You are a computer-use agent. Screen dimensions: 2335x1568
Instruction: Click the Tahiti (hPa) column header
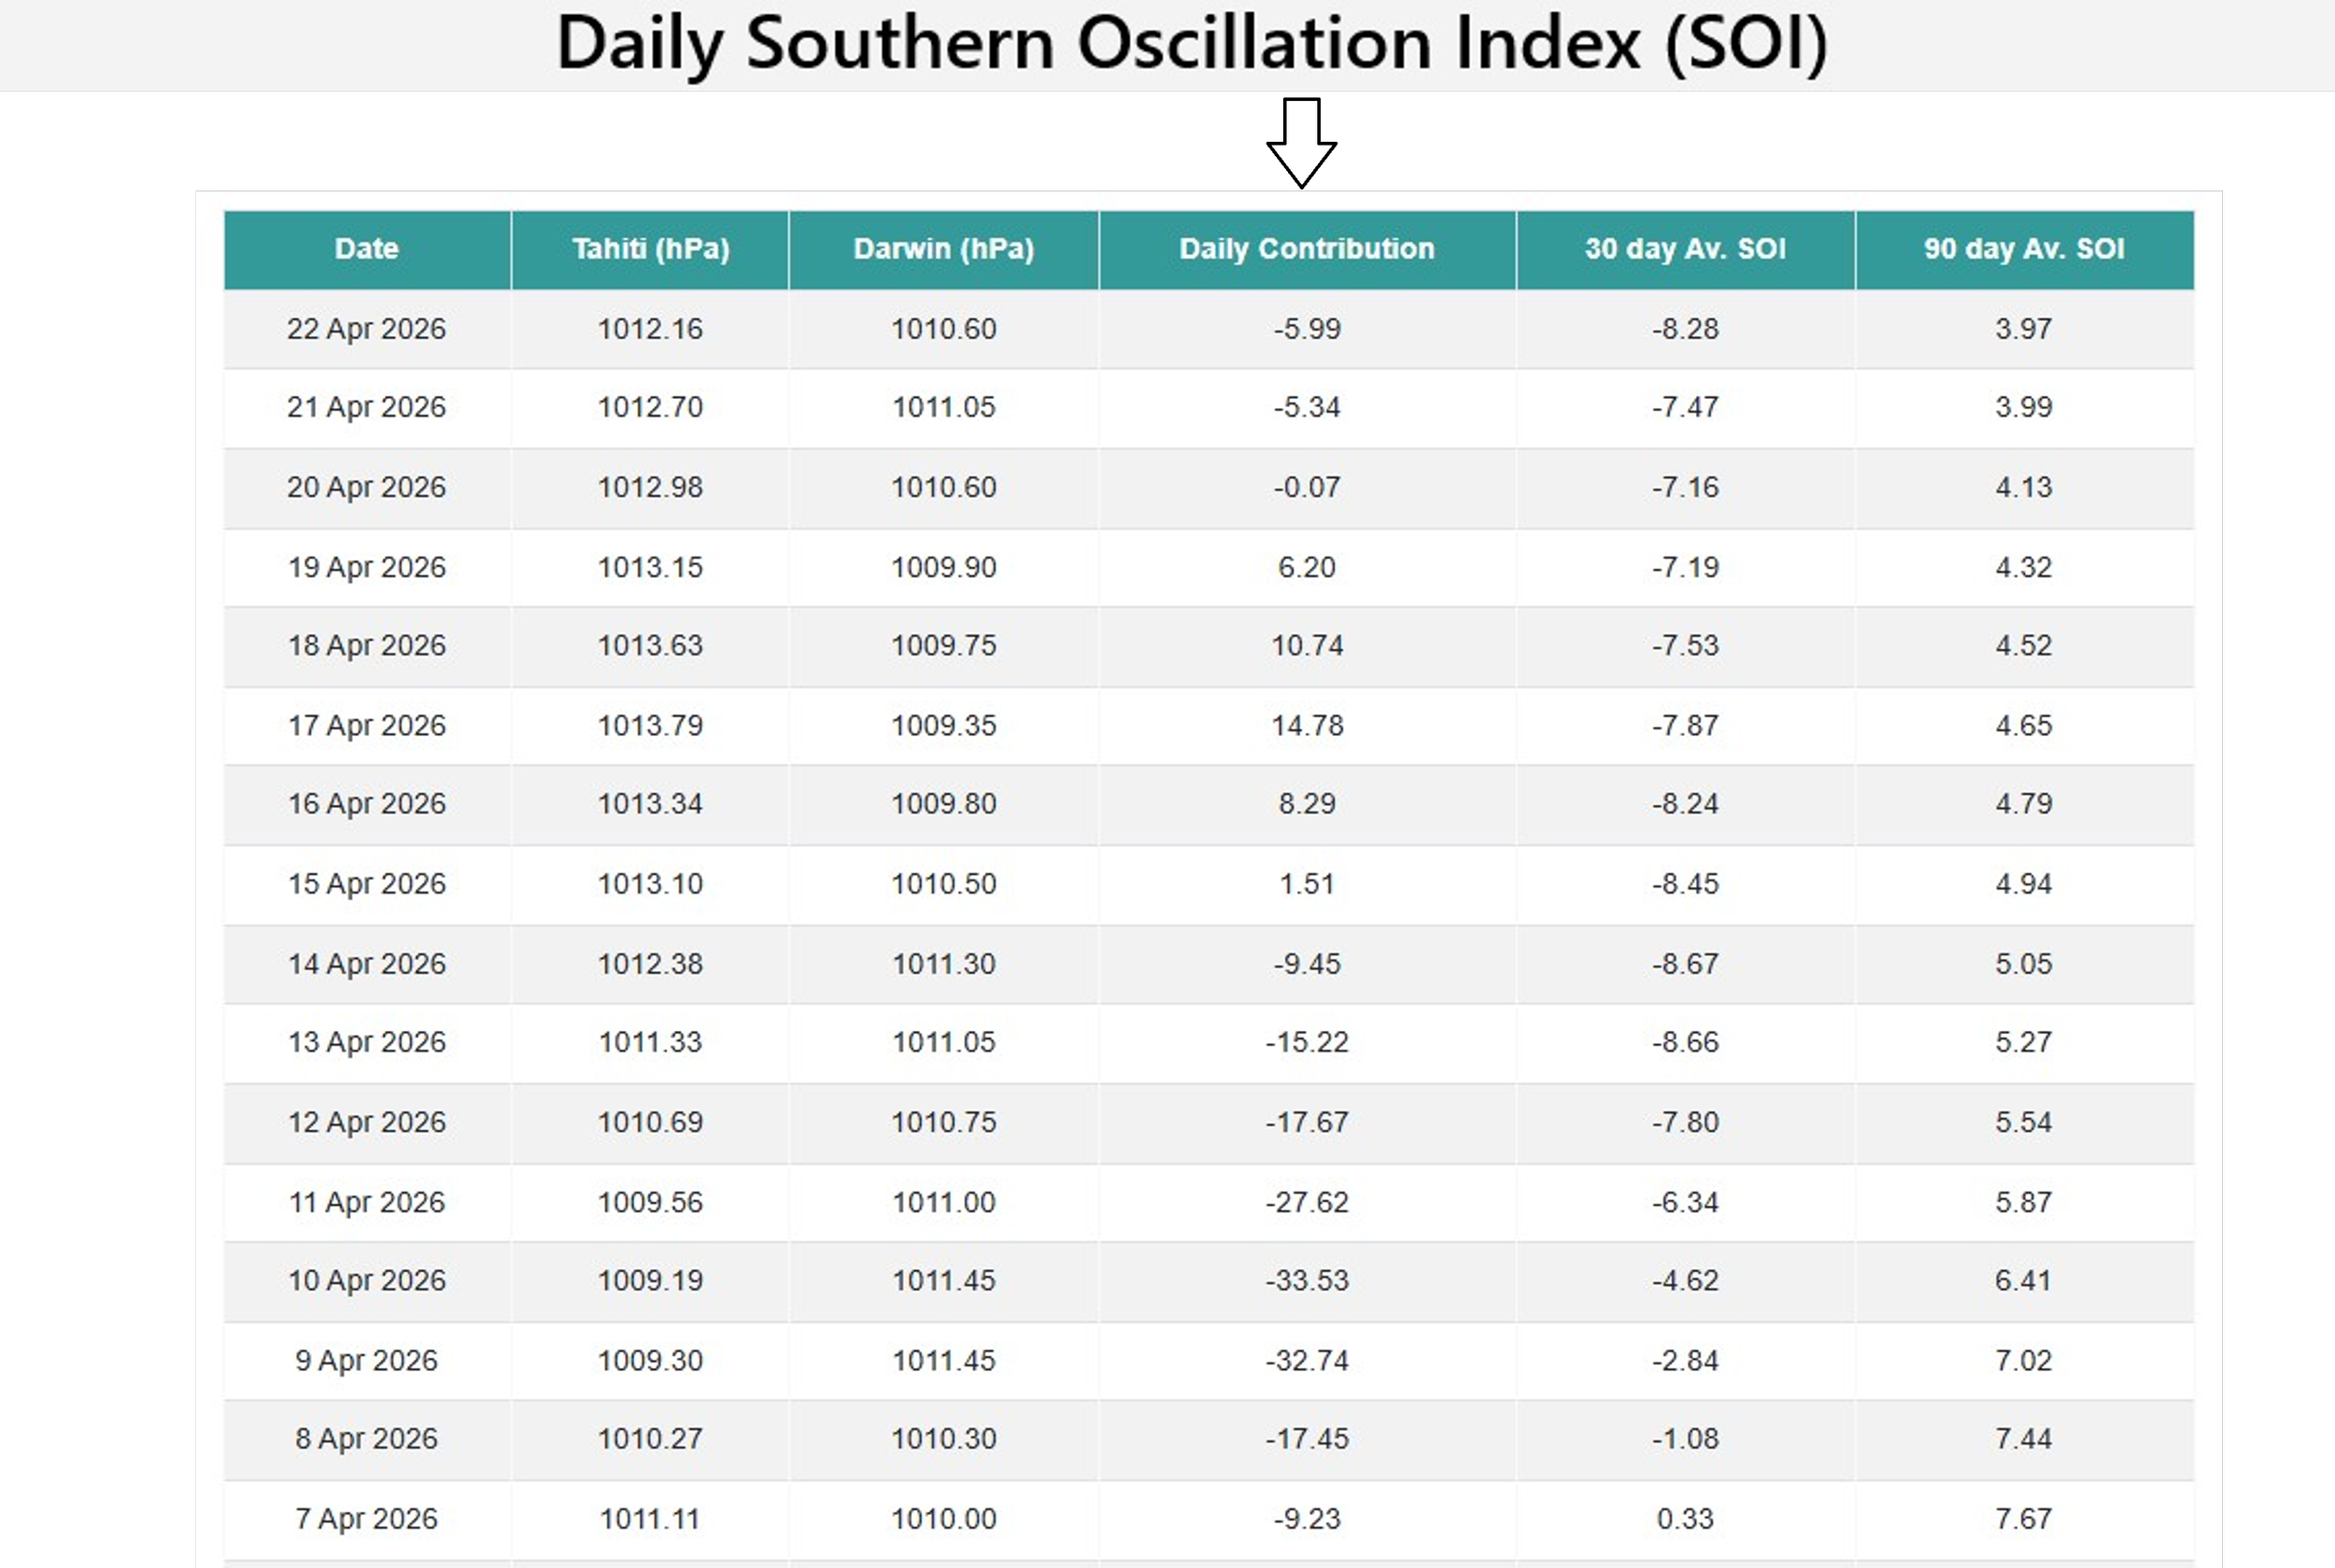[650, 249]
